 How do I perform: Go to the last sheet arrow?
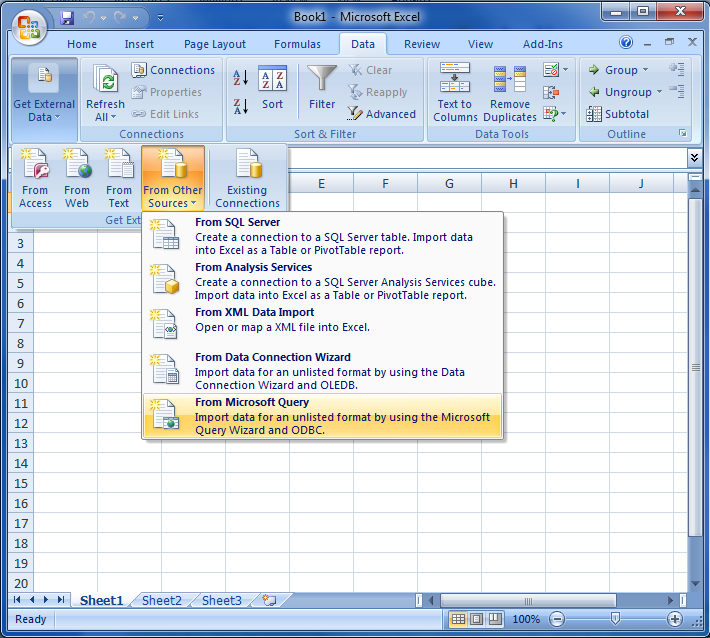(x=61, y=600)
